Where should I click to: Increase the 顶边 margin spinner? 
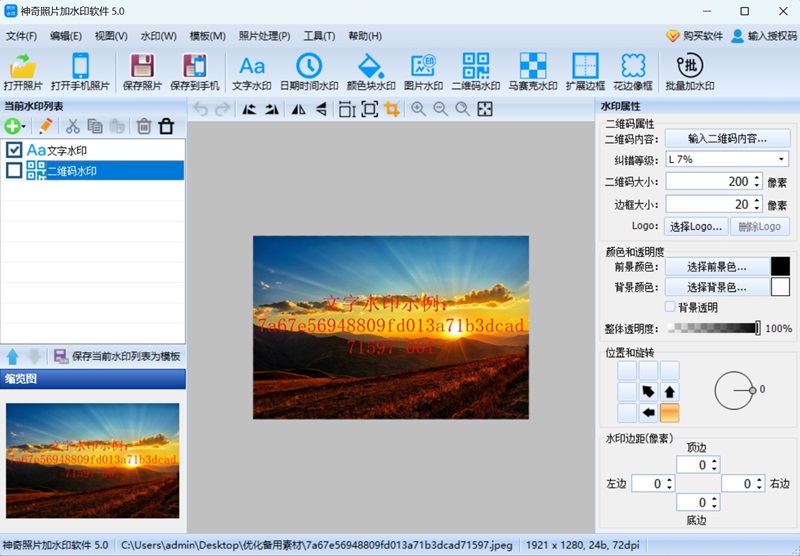pos(714,462)
